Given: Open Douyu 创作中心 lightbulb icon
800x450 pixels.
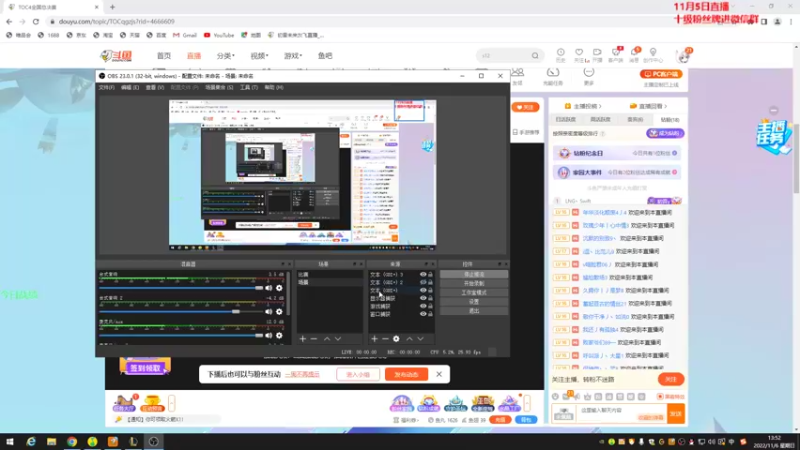Looking at the screenshot, I should pyautogui.click(x=653, y=53).
